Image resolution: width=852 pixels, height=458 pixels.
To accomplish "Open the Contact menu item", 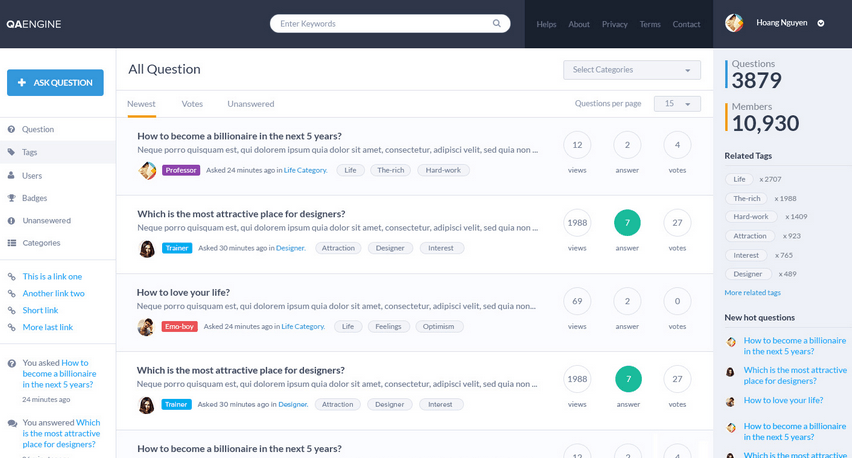I will [x=686, y=24].
